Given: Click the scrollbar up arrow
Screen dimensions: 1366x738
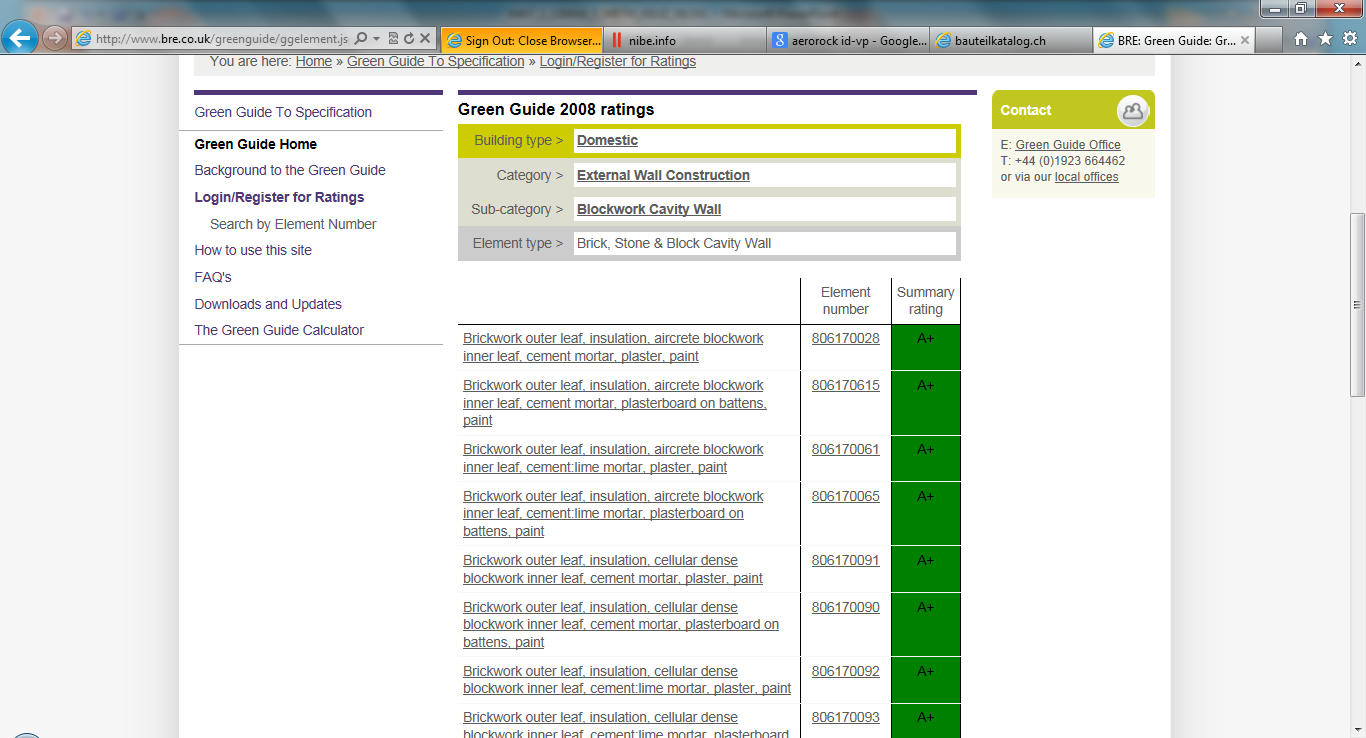Looking at the screenshot, I should [1357, 63].
